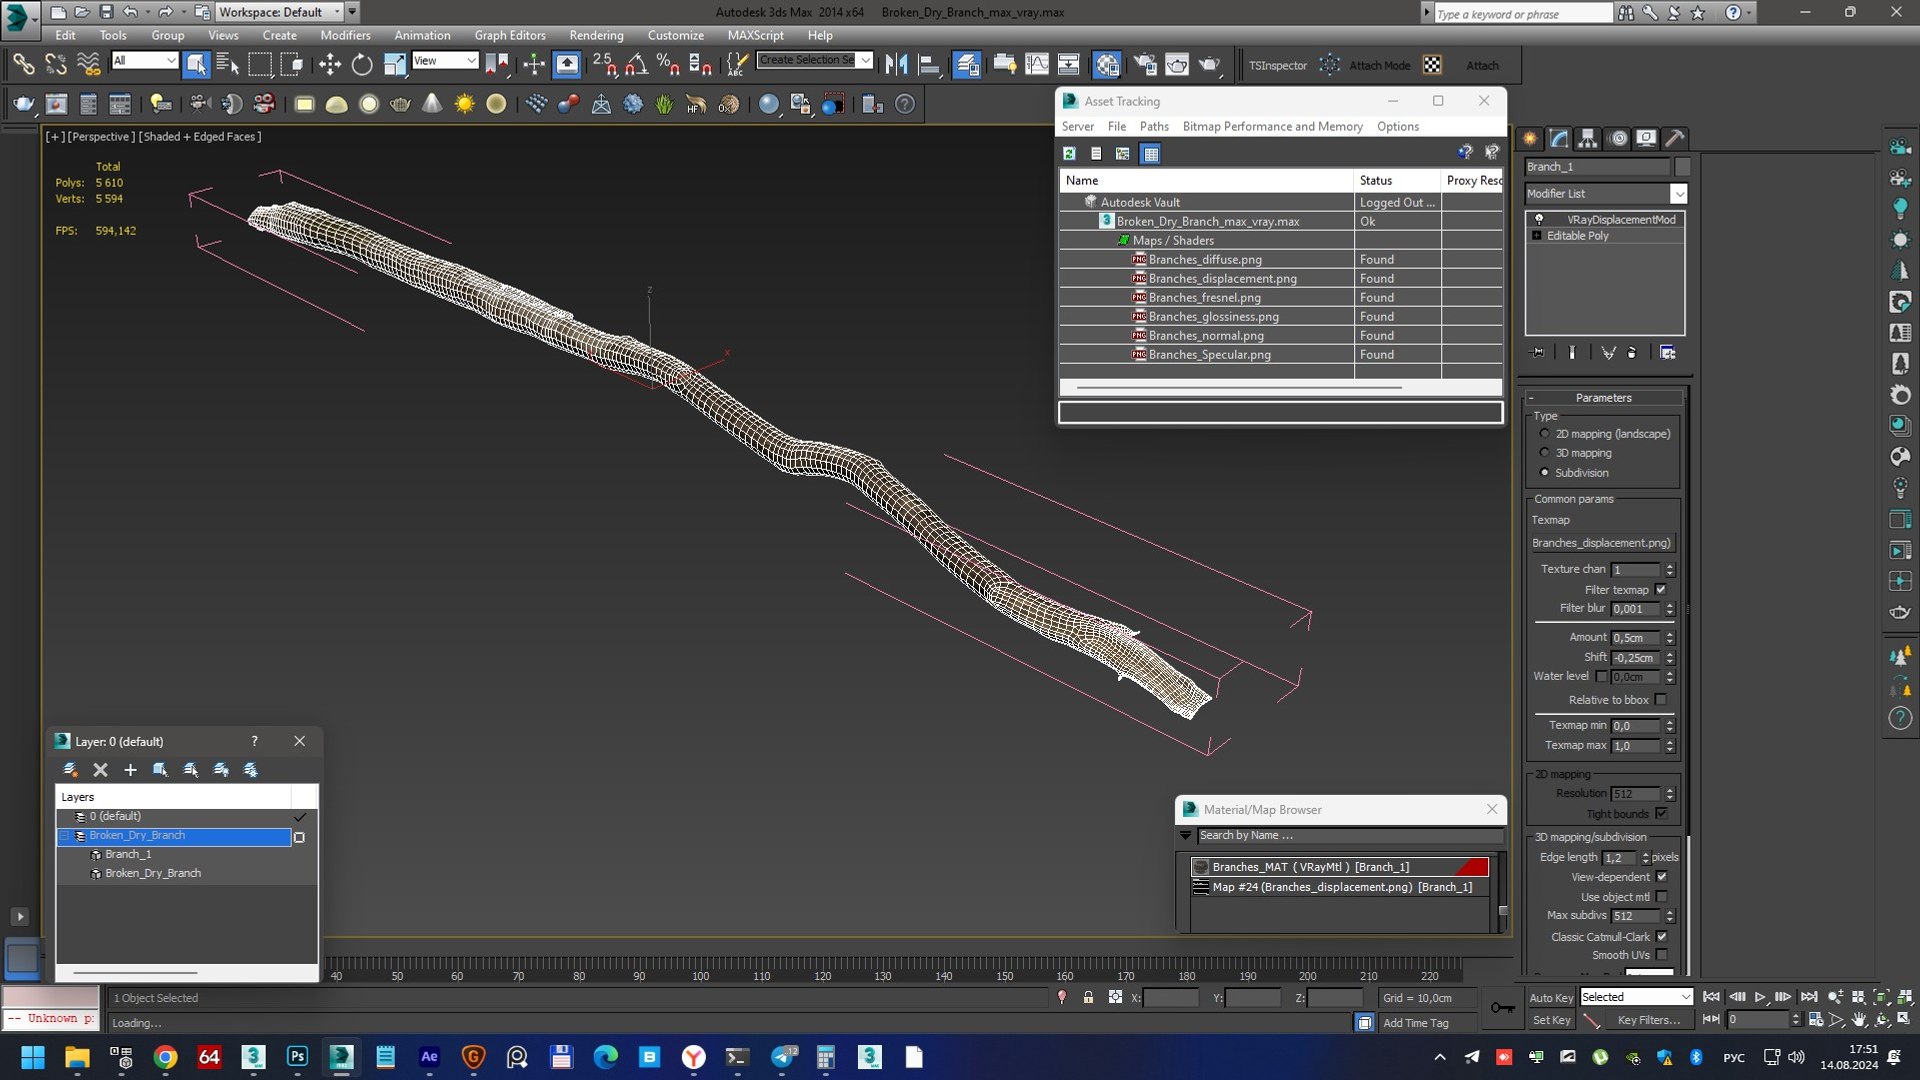Click Pan View hand icon

click(x=1859, y=1020)
